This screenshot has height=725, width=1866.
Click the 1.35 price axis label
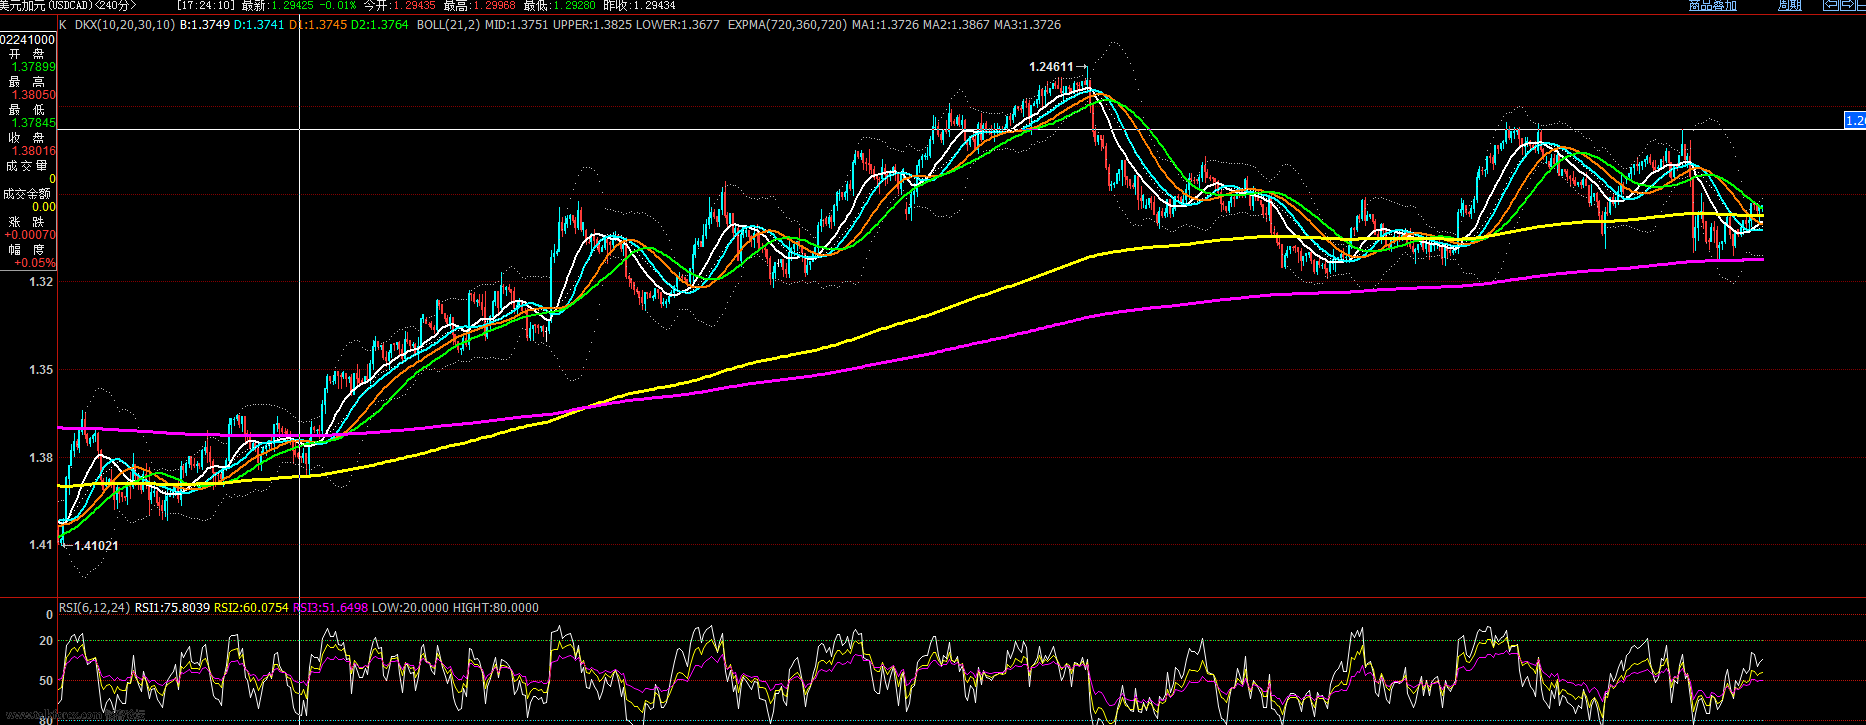(41, 370)
